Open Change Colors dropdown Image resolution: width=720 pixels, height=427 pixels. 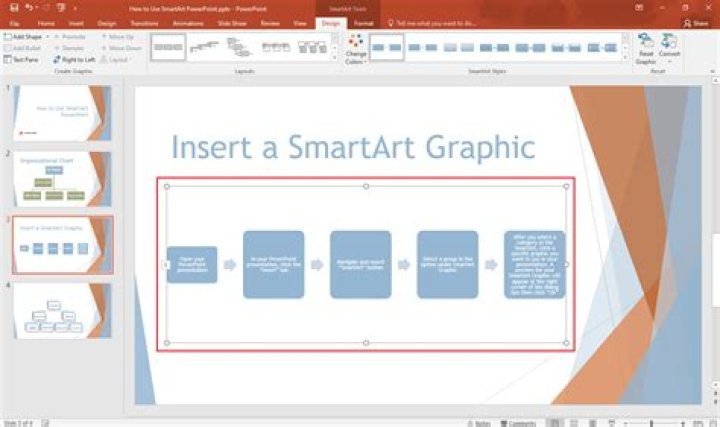coord(356,49)
